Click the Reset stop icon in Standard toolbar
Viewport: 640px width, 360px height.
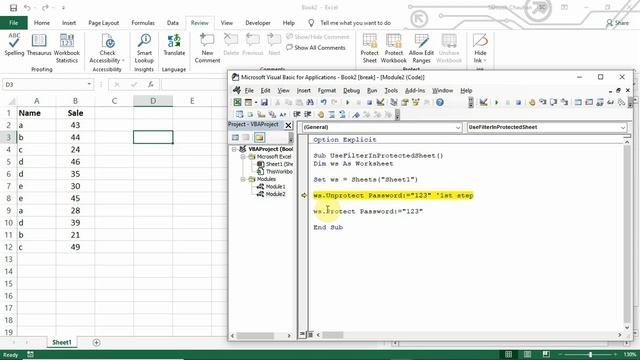pos(369,102)
